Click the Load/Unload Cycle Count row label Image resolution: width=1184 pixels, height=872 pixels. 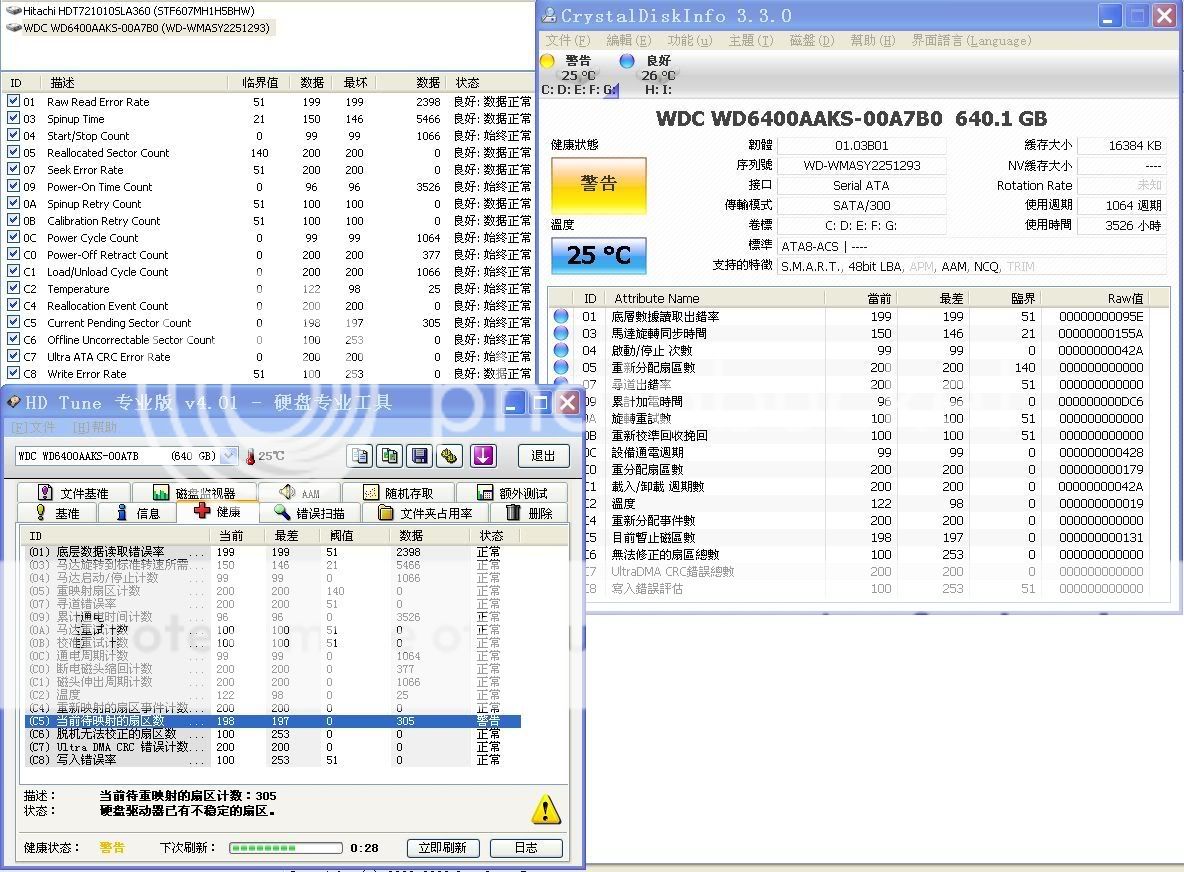(107, 272)
